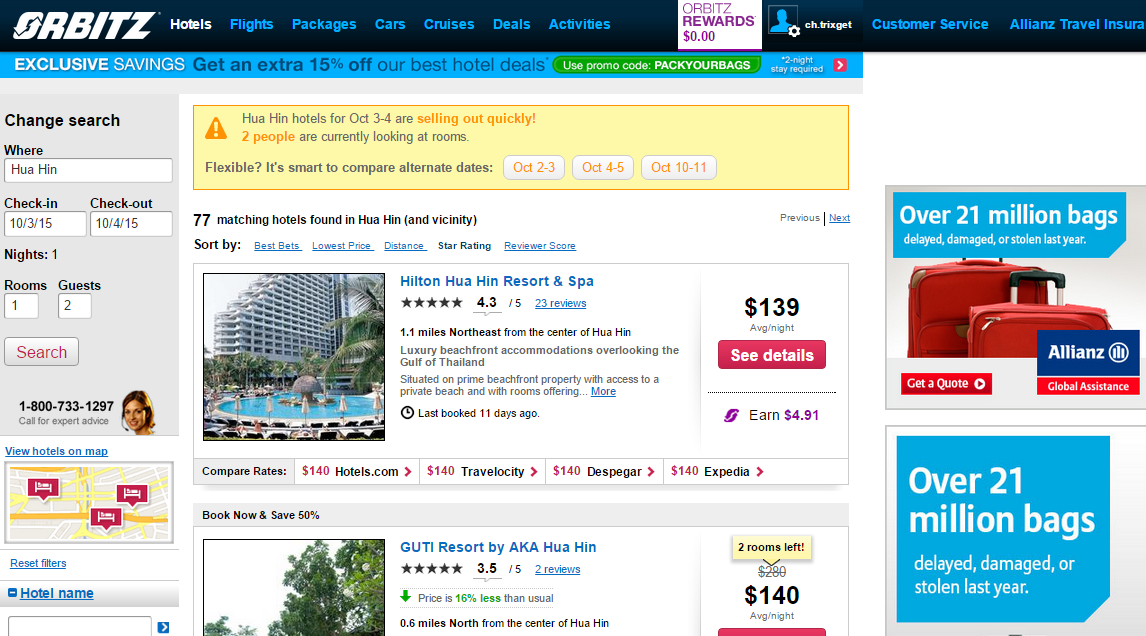Expand Hilton description with More link
1146x636 pixels.
pyautogui.click(x=603, y=392)
